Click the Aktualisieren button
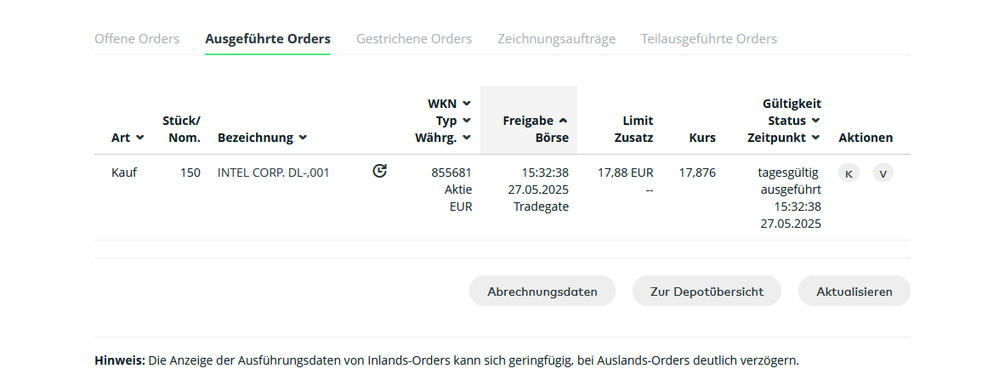Image resolution: width=999 pixels, height=368 pixels. click(x=854, y=291)
